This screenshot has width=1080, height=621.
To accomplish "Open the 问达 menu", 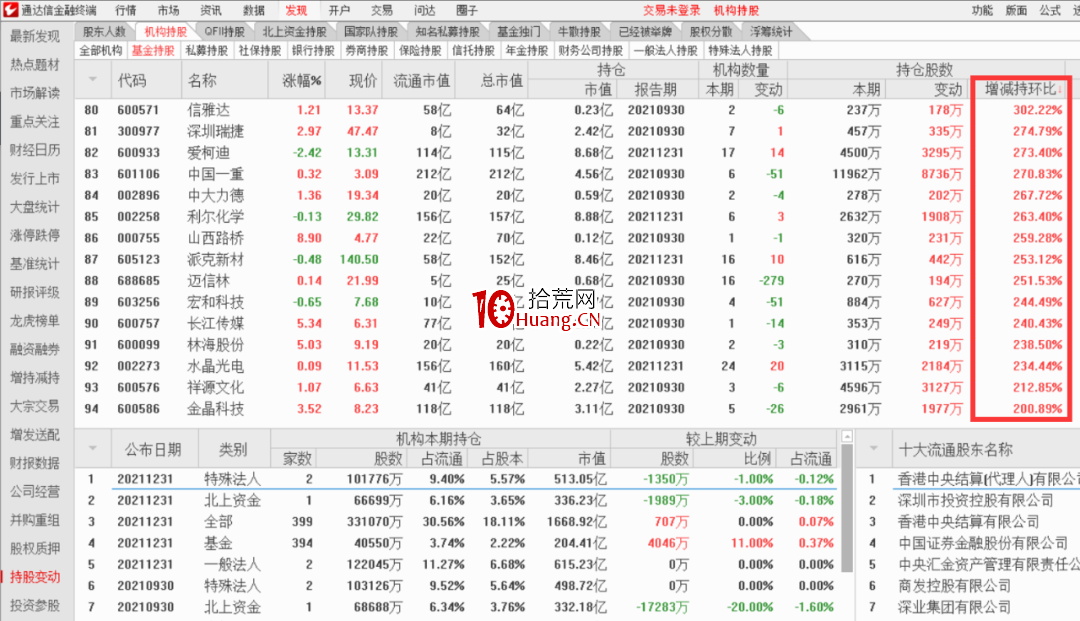I will tap(424, 10).
